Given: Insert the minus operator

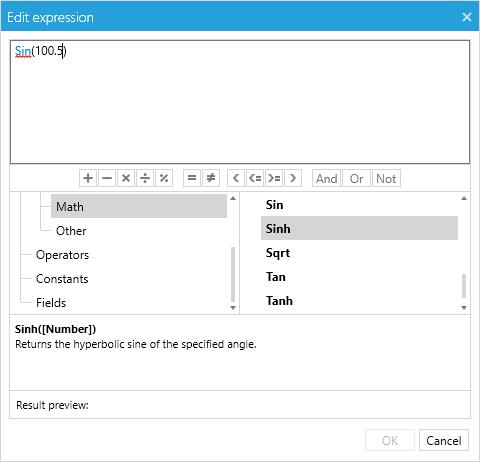Looking at the screenshot, I should [x=107, y=178].
